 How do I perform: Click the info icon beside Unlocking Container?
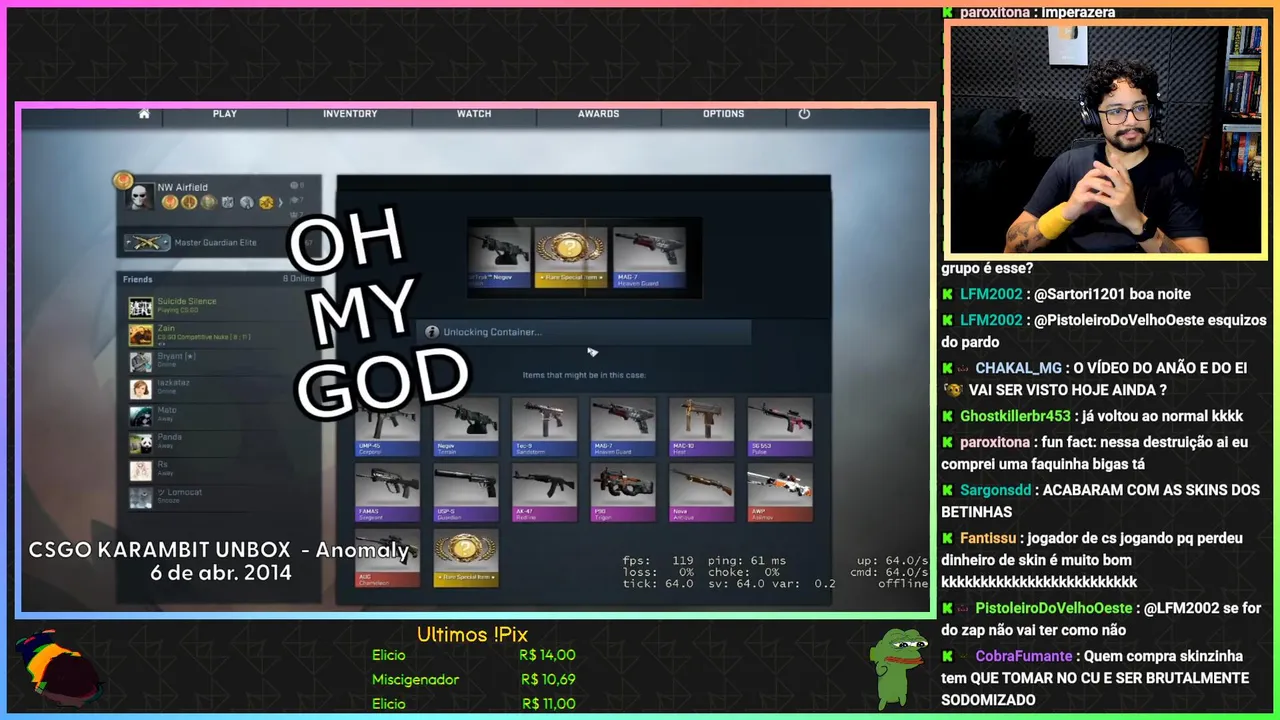pyautogui.click(x=432, y=332)
